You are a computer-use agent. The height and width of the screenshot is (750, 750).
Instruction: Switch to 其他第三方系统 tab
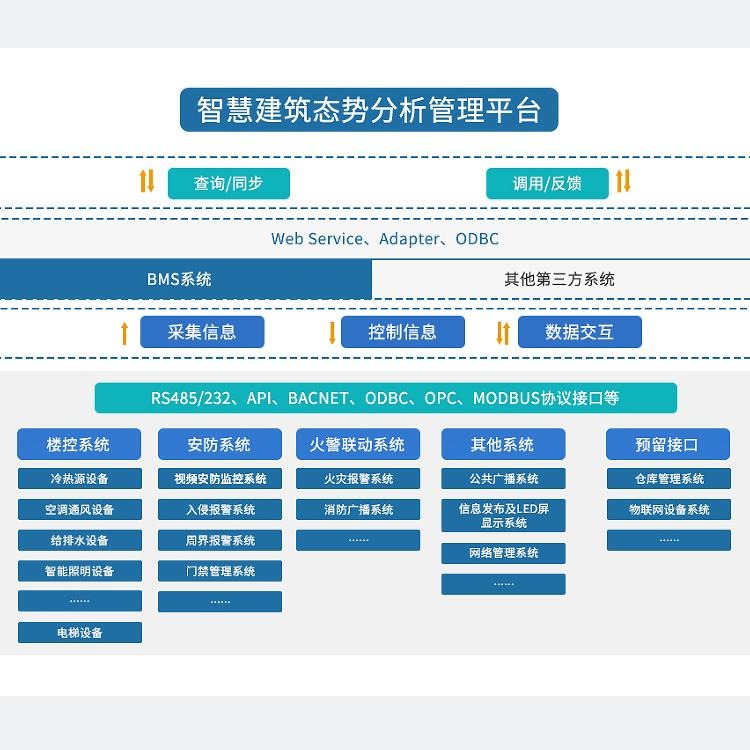coord(560,280)
